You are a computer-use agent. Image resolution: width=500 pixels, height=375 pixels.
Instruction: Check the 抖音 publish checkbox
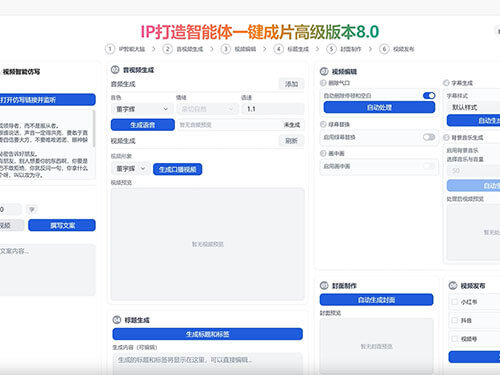point(454,320)
